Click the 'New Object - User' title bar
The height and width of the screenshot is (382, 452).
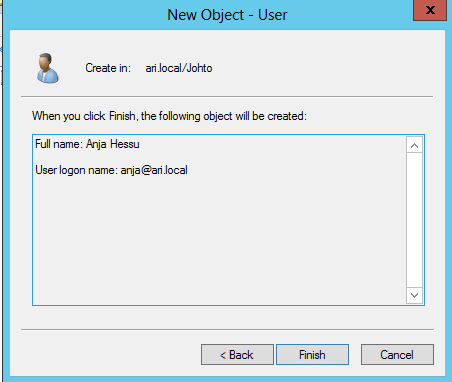coord(227,15)
